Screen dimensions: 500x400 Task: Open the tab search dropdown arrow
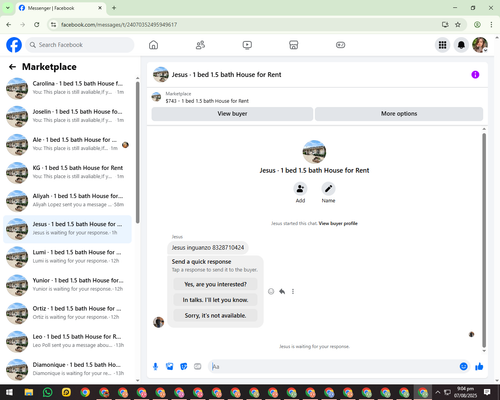(8, 8)
